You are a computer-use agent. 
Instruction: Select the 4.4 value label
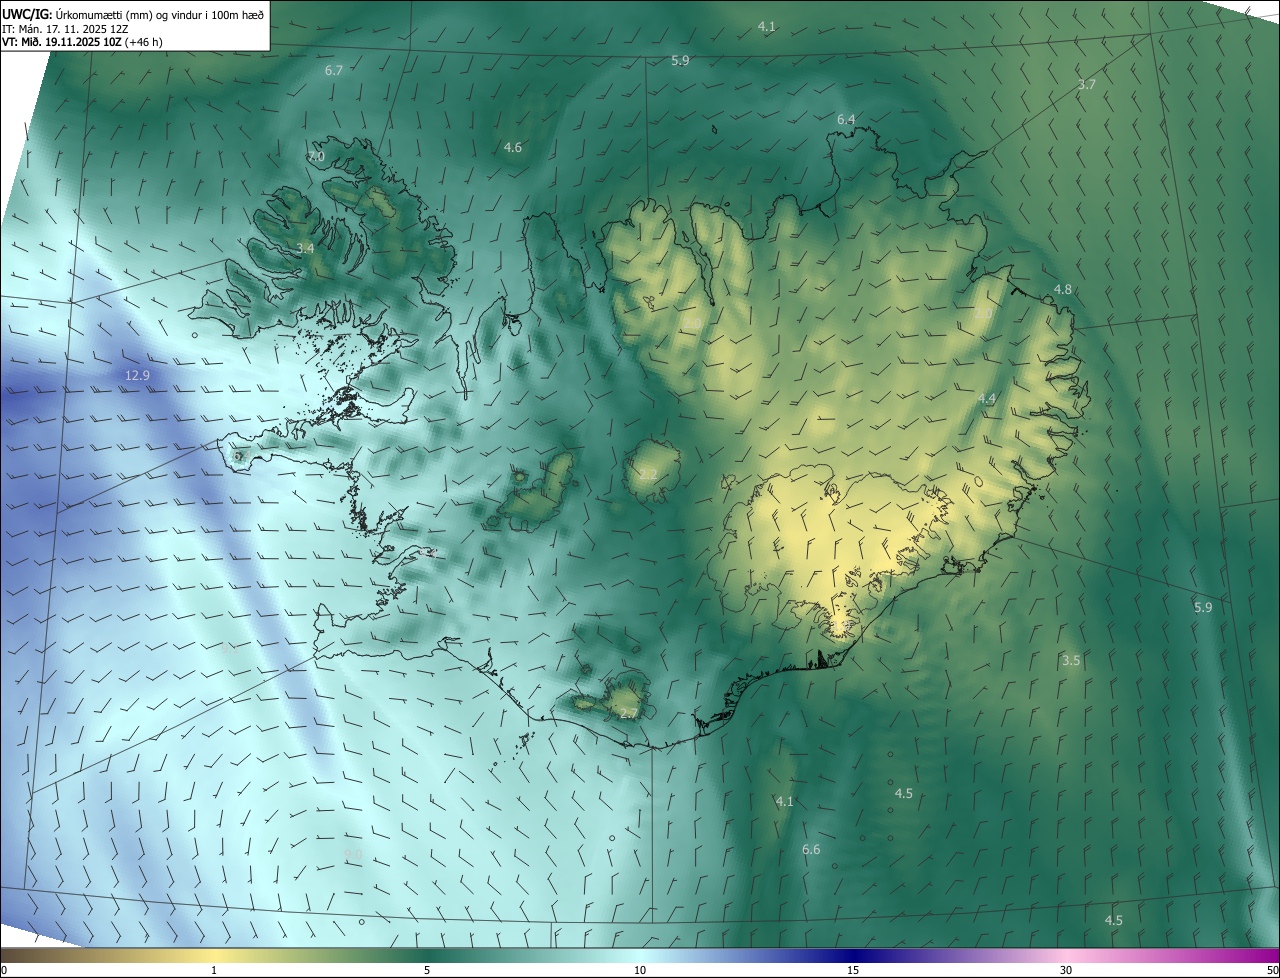pyautogui.click(x=987, y=399)
